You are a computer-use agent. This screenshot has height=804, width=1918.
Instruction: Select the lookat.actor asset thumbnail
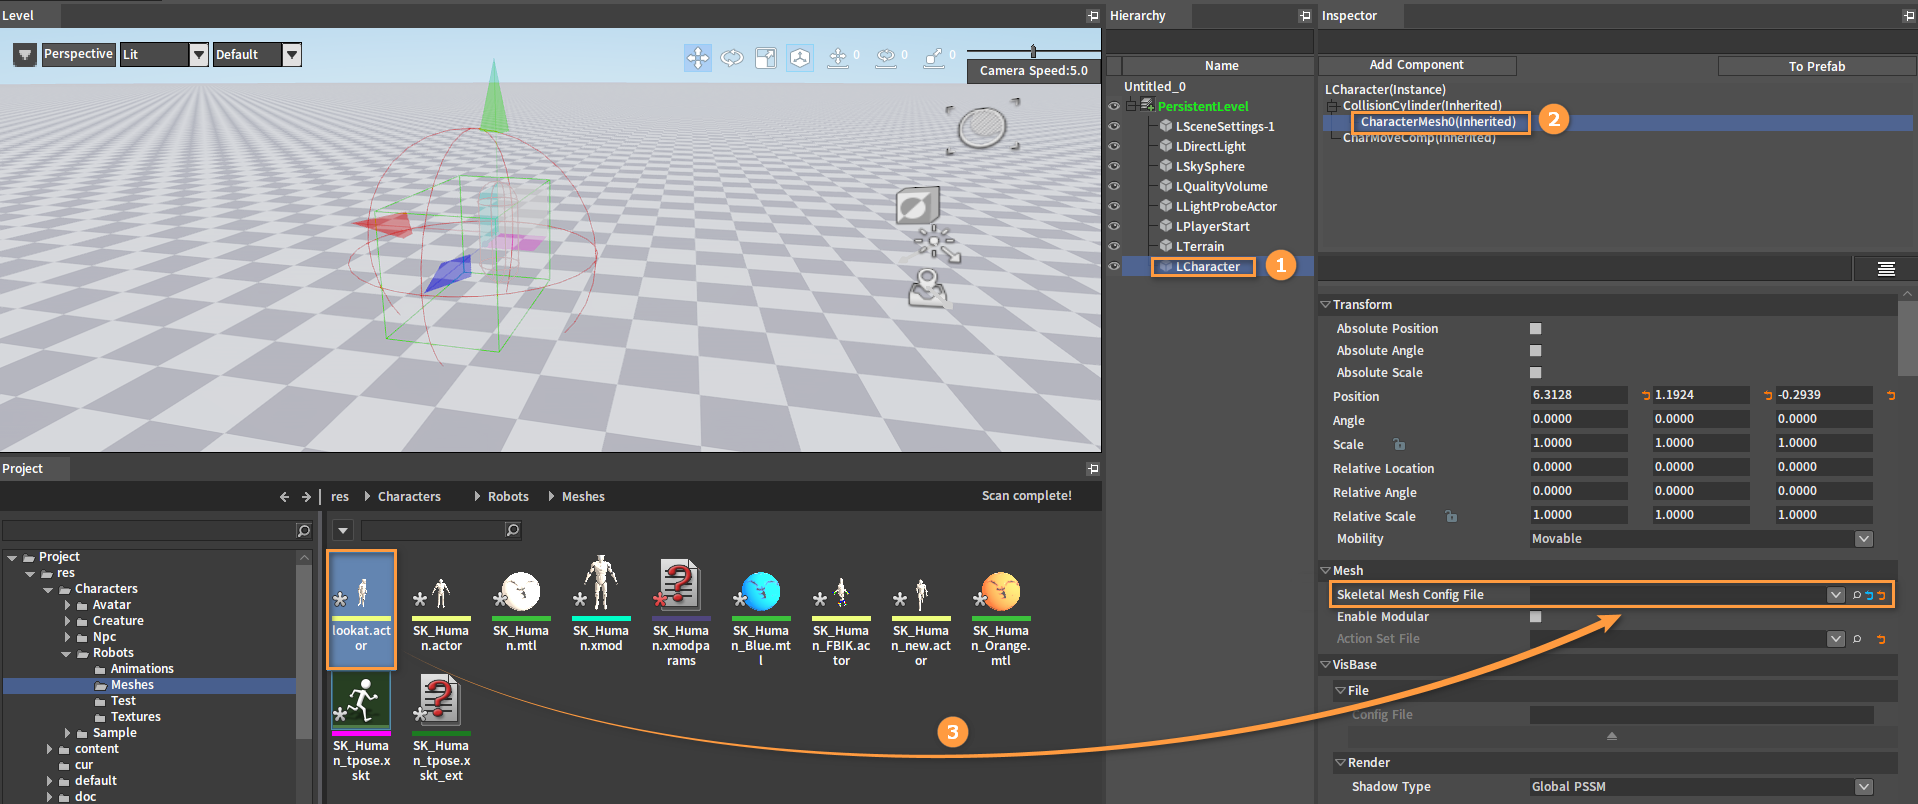pyautogui.click(x=361, y=610)
